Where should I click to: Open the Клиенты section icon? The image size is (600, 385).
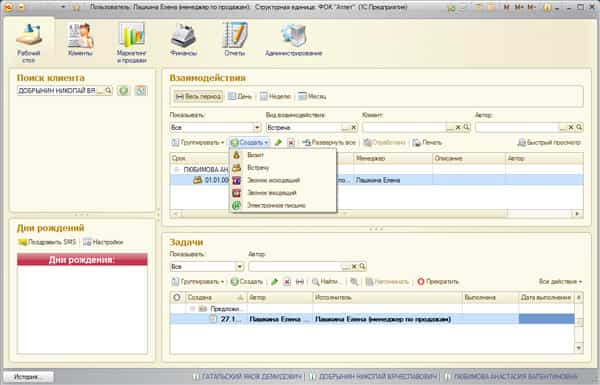(x=80, y=35)
